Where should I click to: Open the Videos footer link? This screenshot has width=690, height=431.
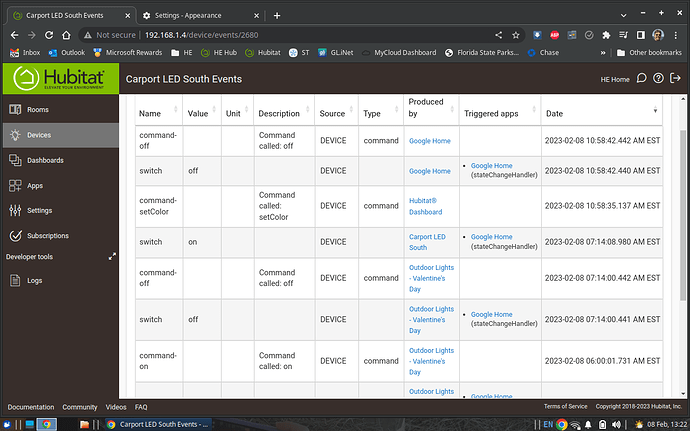[116, 407]
